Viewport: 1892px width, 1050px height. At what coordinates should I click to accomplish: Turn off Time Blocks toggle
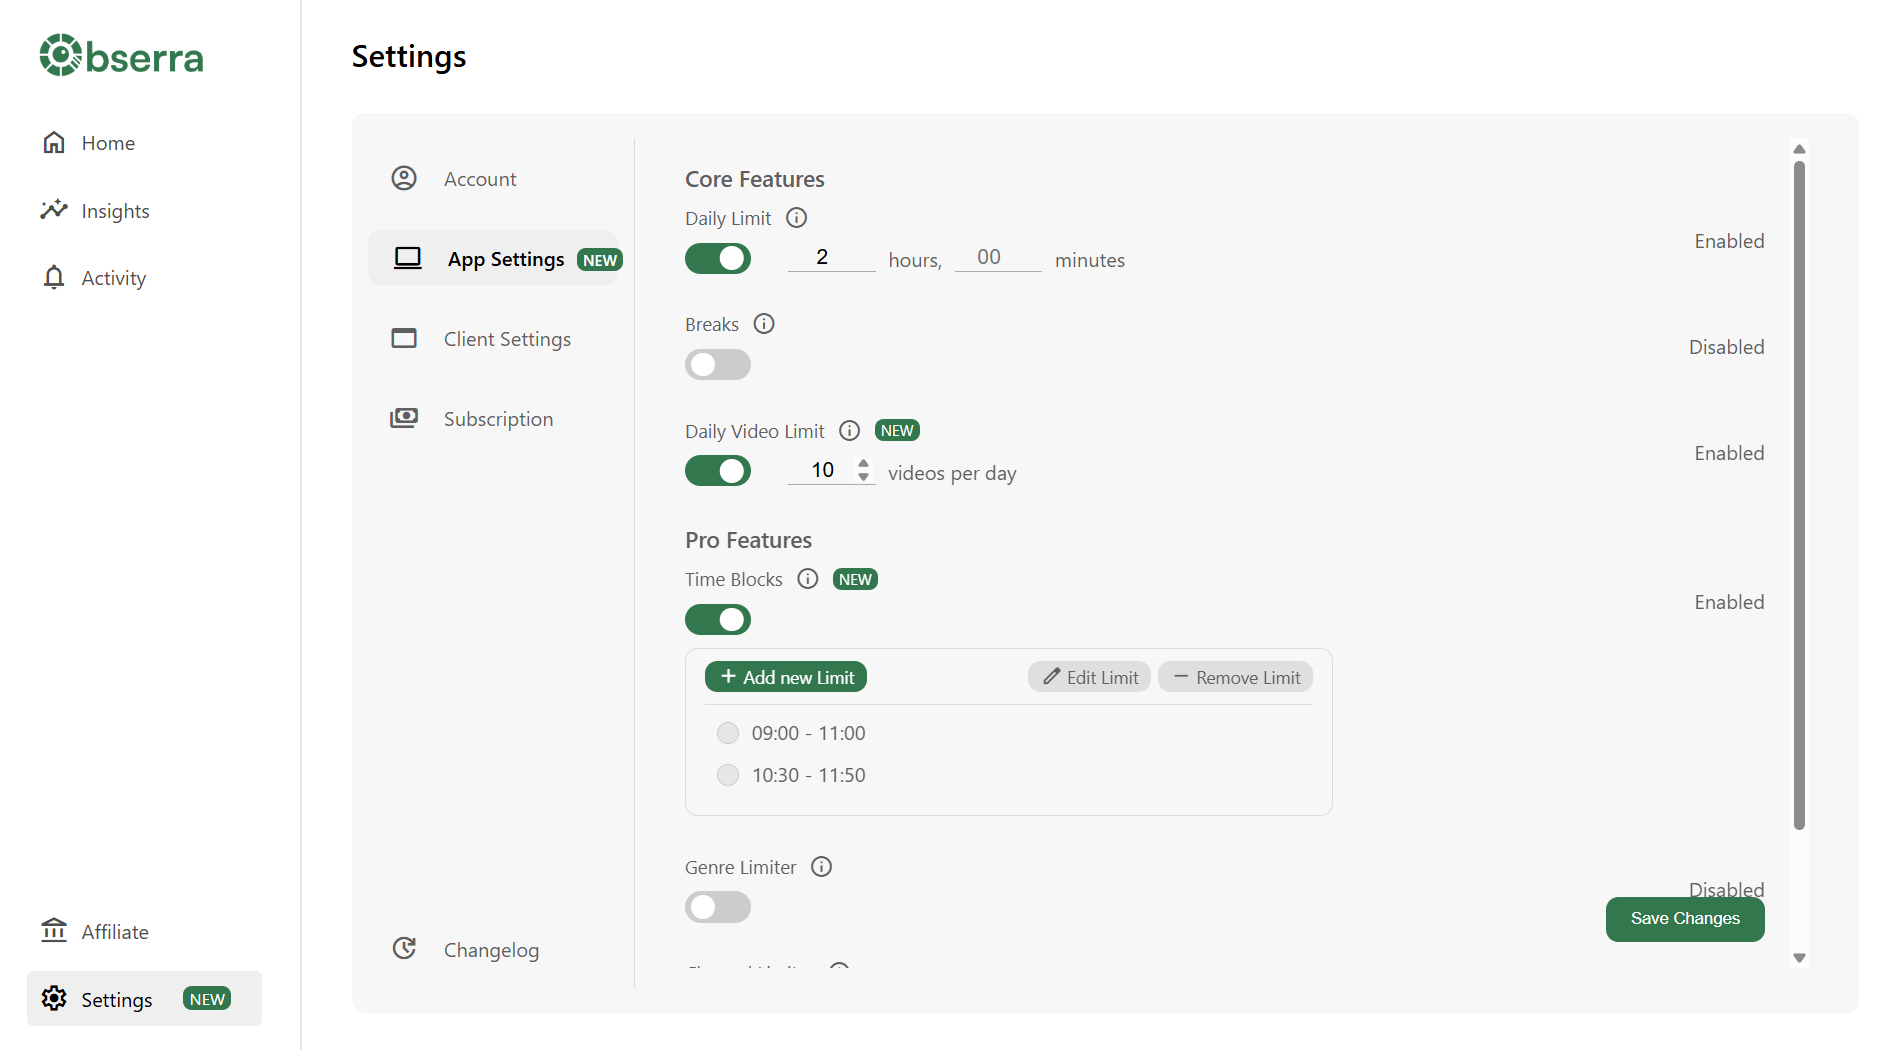tap(718, 620)
